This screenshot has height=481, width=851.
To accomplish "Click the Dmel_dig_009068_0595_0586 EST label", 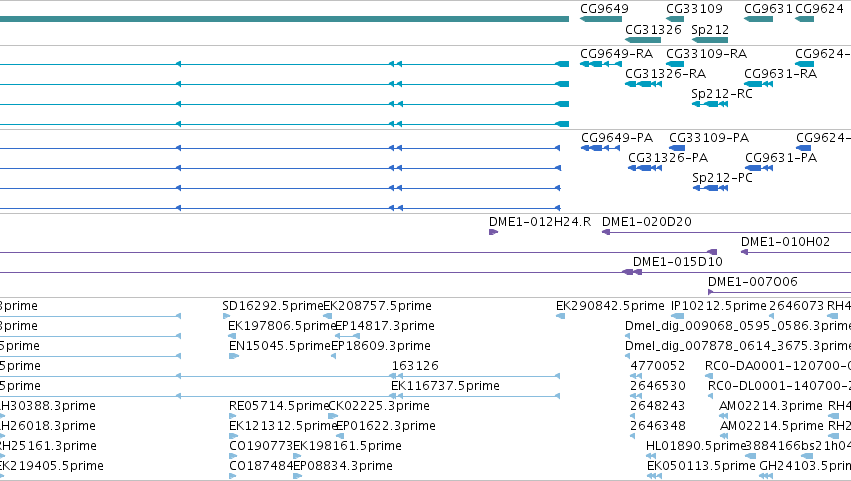I will click(738, 326).
